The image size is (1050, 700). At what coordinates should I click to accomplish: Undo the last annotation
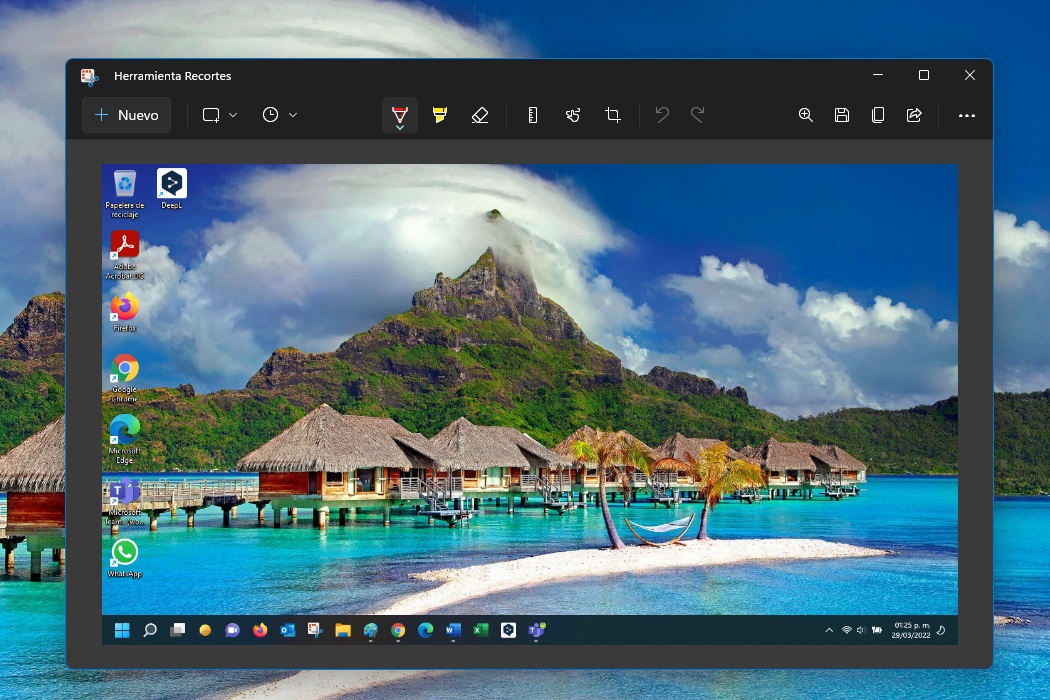[x=661, y=115]
